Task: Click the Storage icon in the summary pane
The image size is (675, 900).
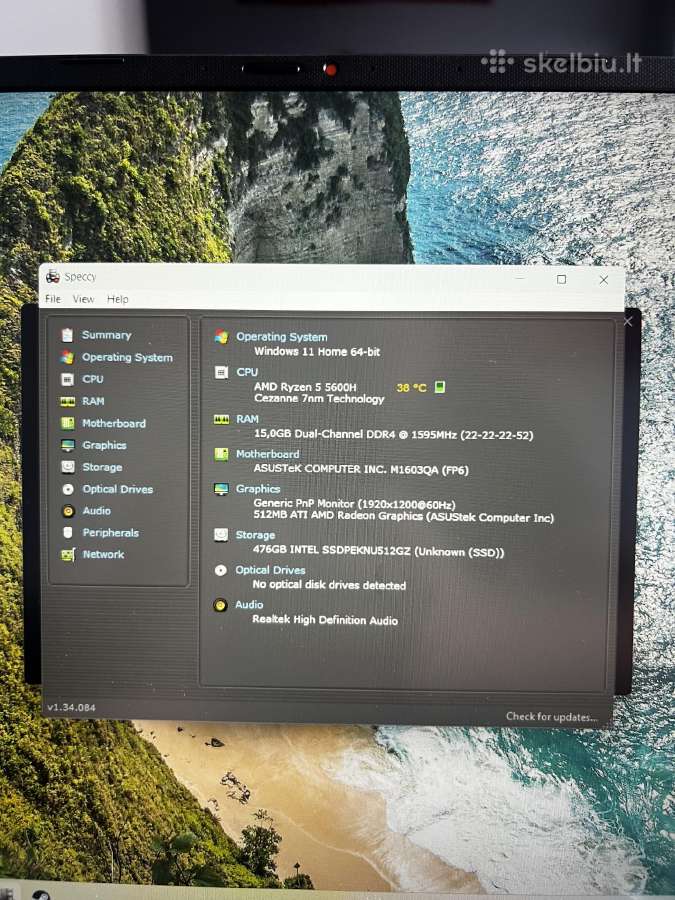Action: click(x=221, y=535)
